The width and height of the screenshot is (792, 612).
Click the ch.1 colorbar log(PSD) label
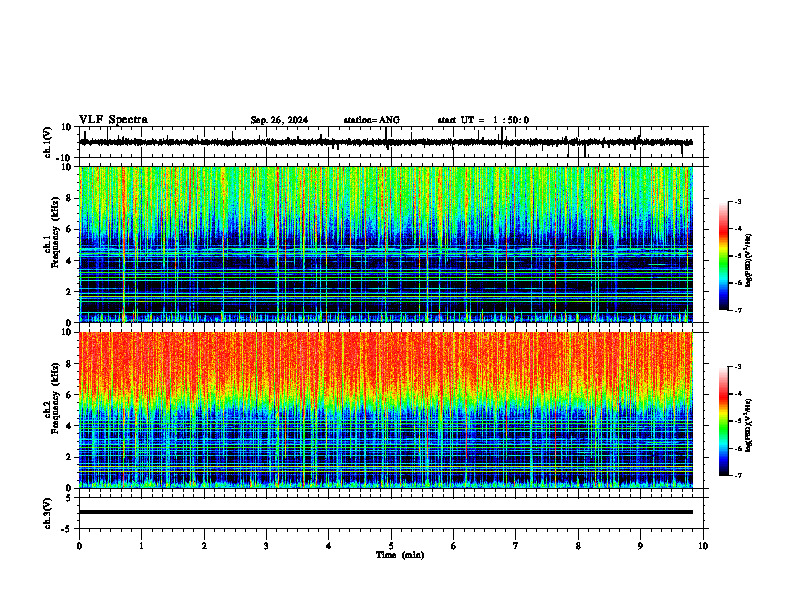pyautogui.click(x=749, y=260)
